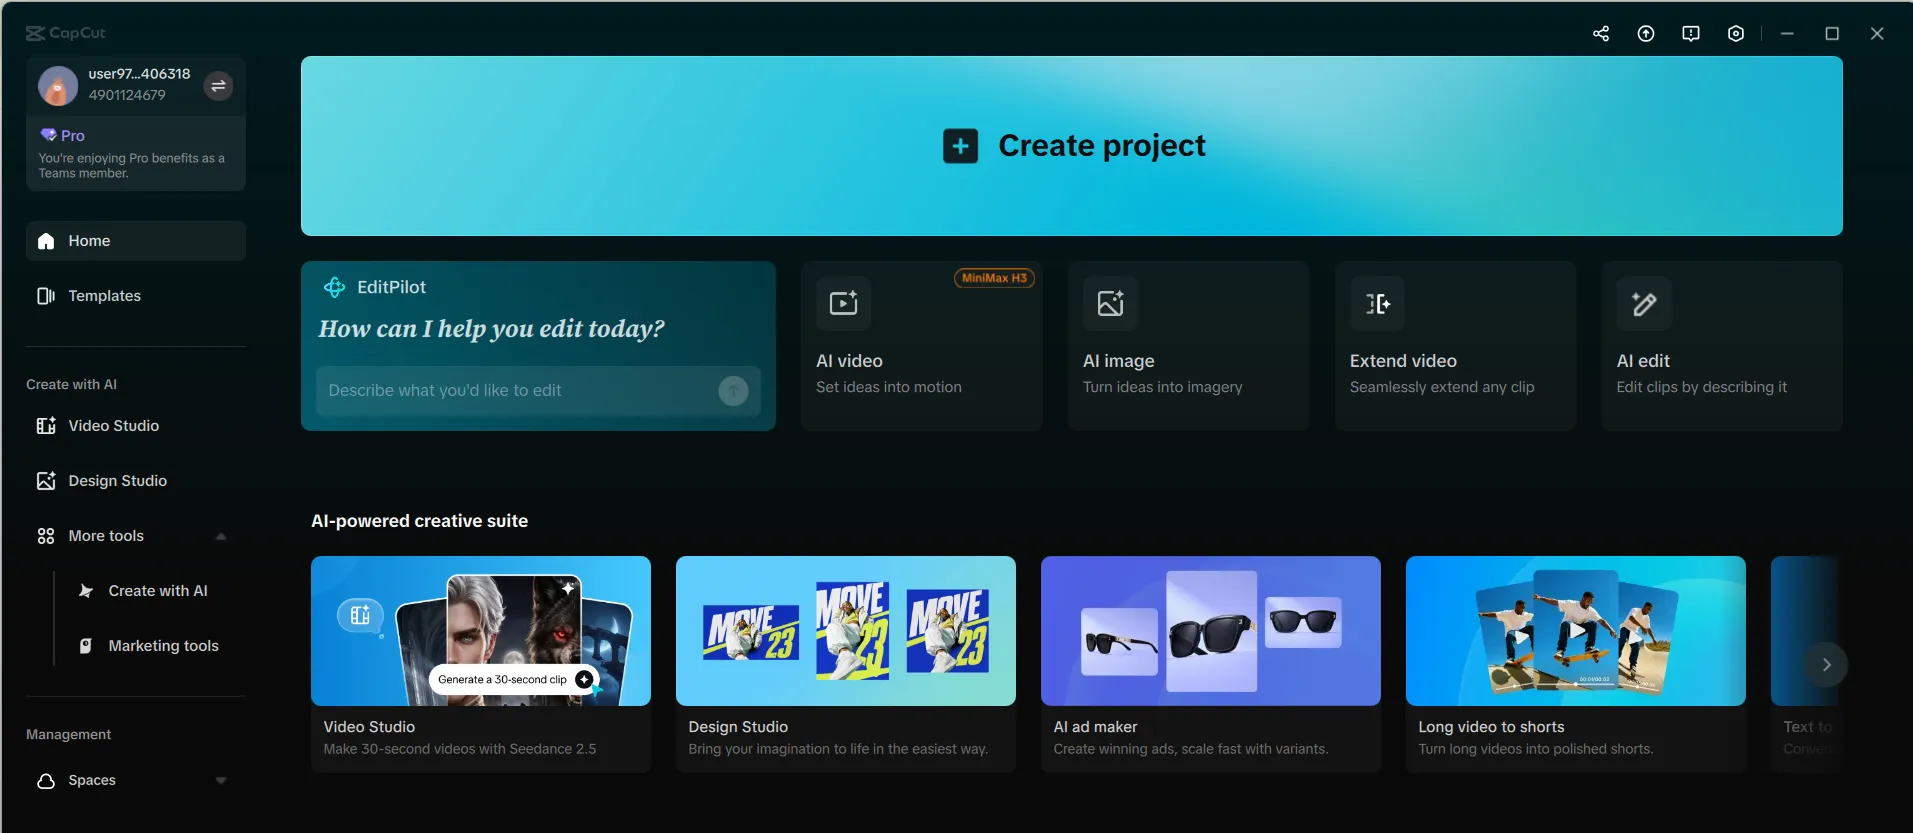This screenshot has height=833, width=1913.
Task: Click Make 30-second videos with Seedance text
Action: tap(460, 749)
